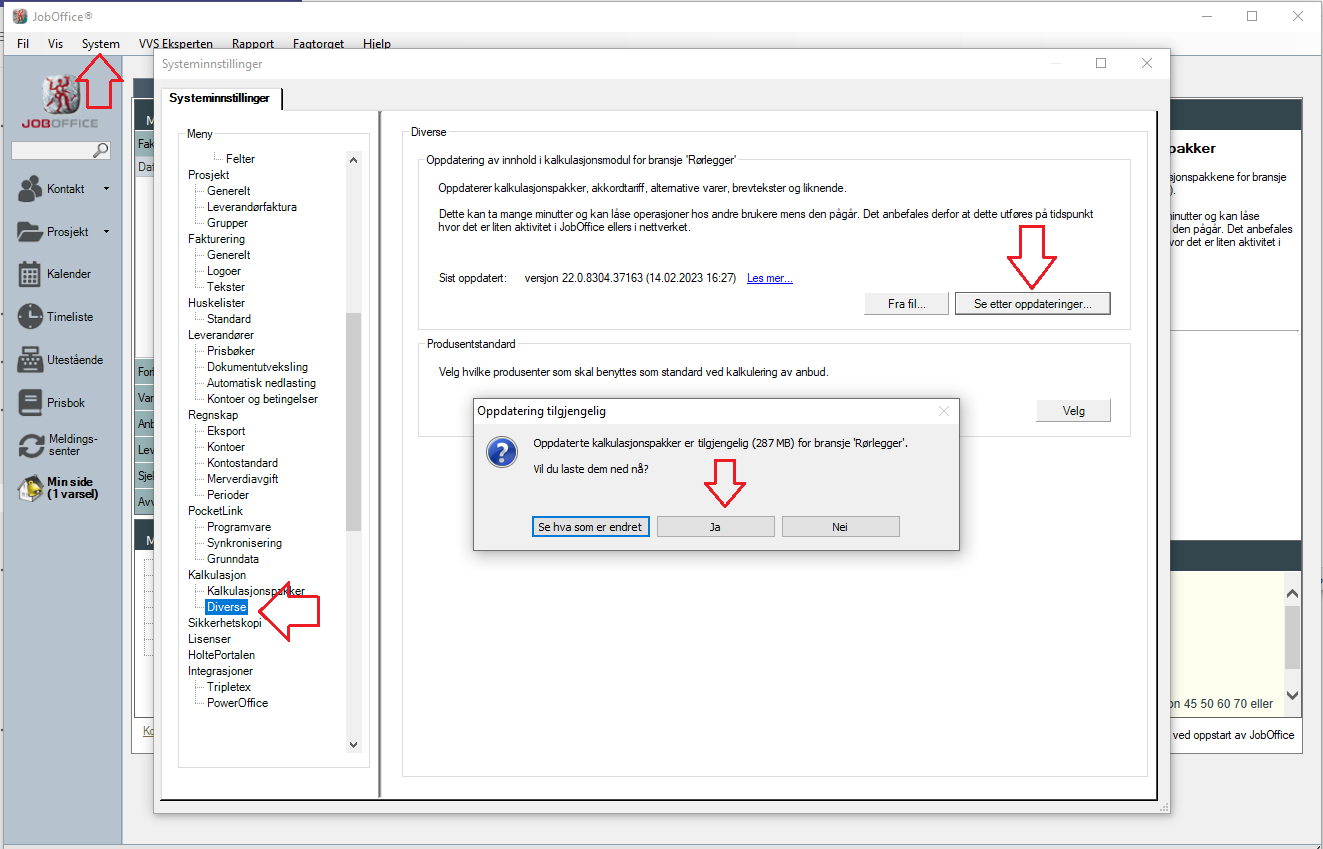This screenshot has height=849, width=1323.
Task: Click the 'Fra fil...' button
Action: (906, 303)
